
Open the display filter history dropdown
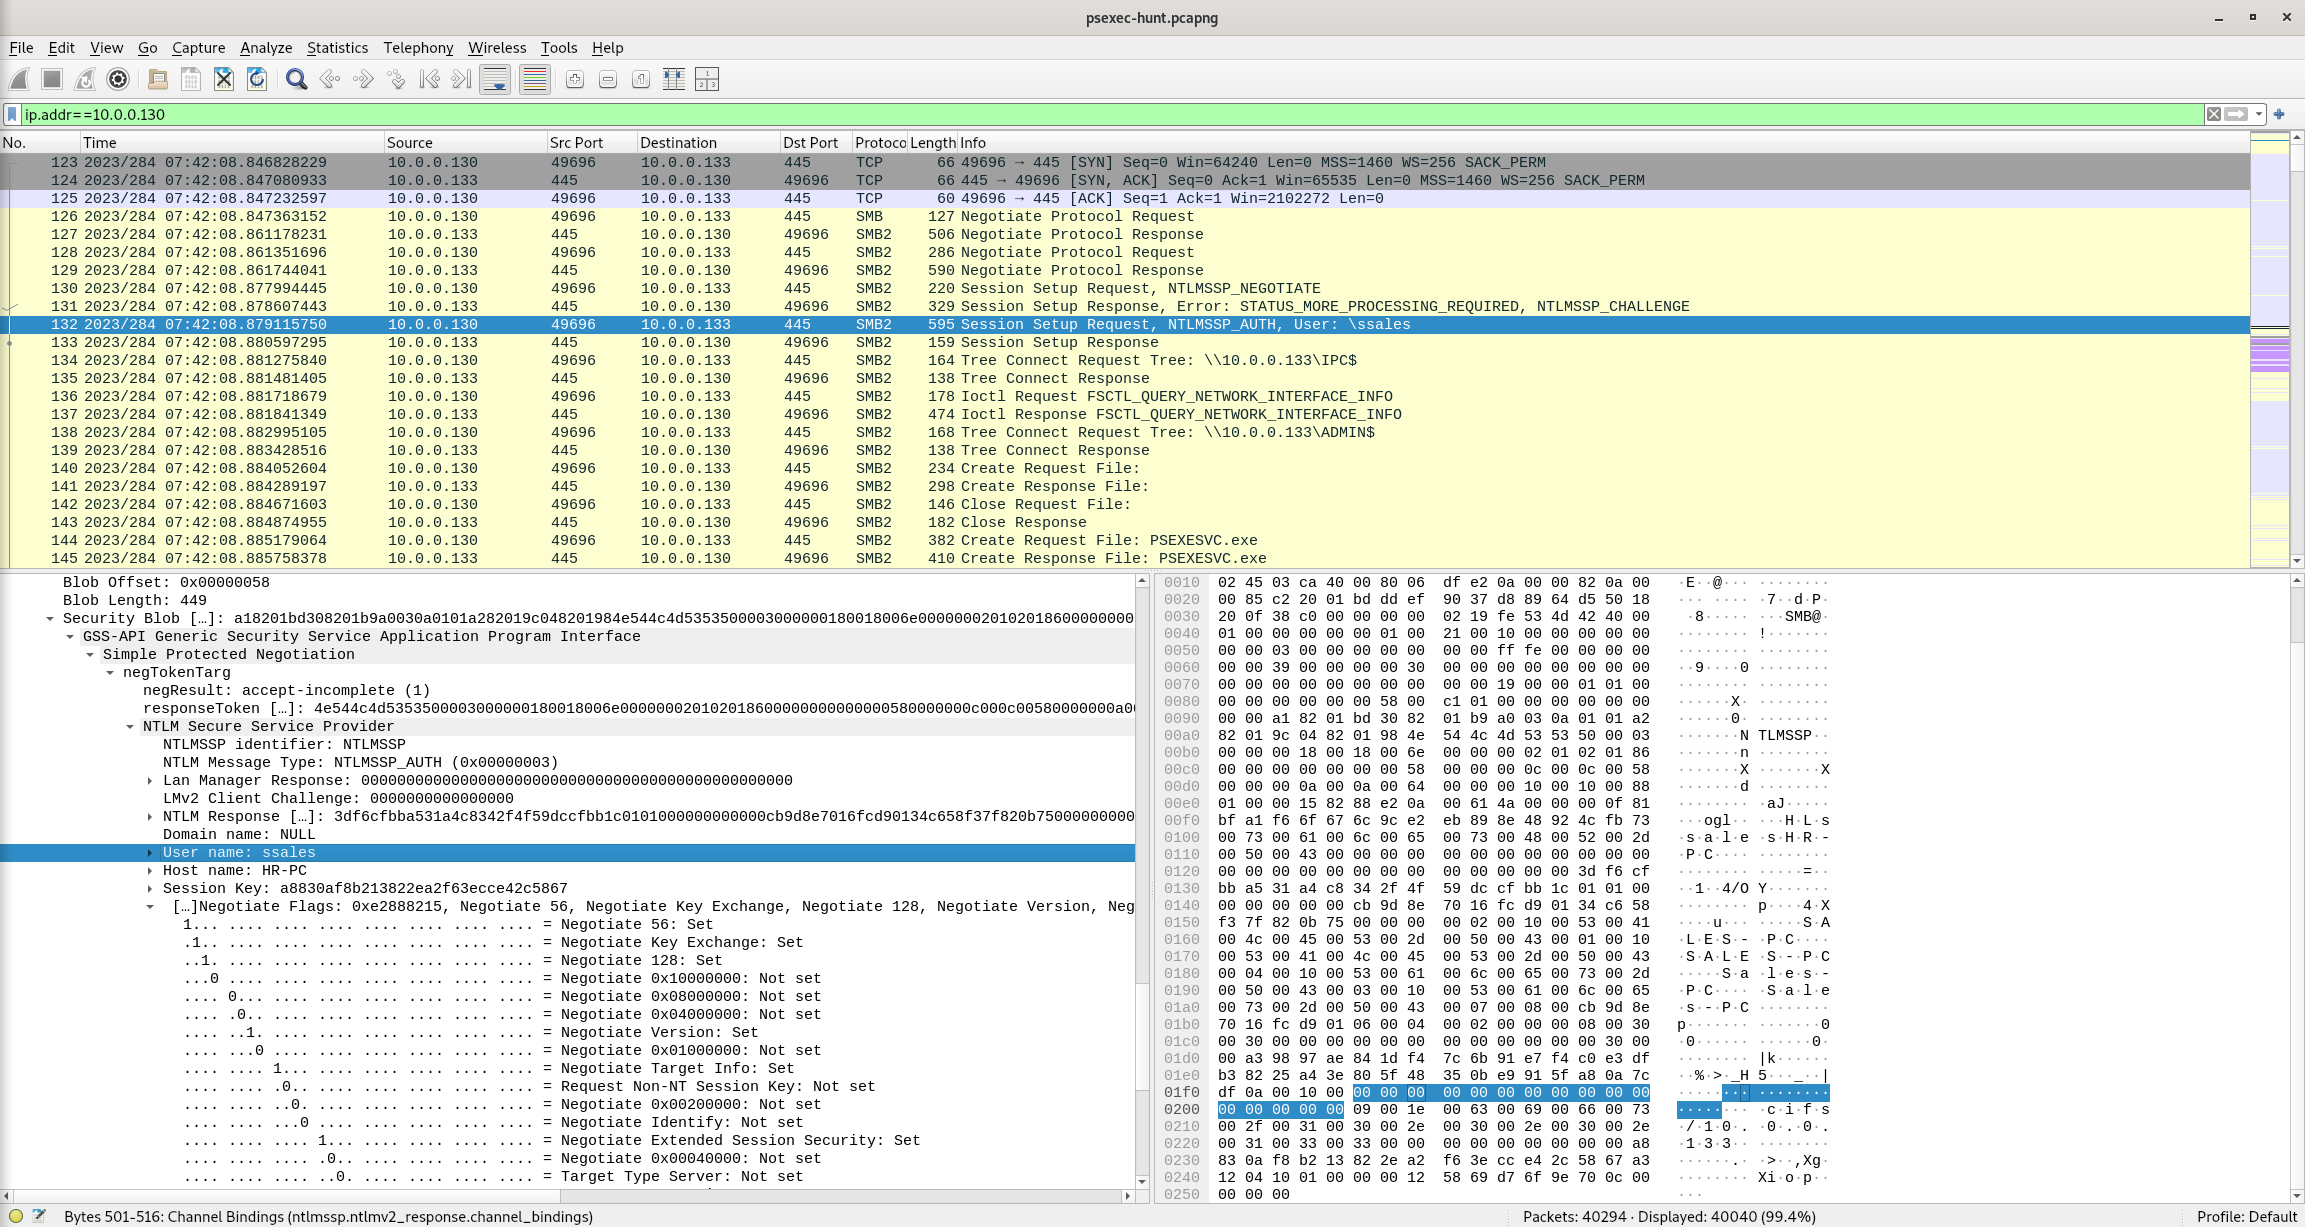coord(2258,114)
